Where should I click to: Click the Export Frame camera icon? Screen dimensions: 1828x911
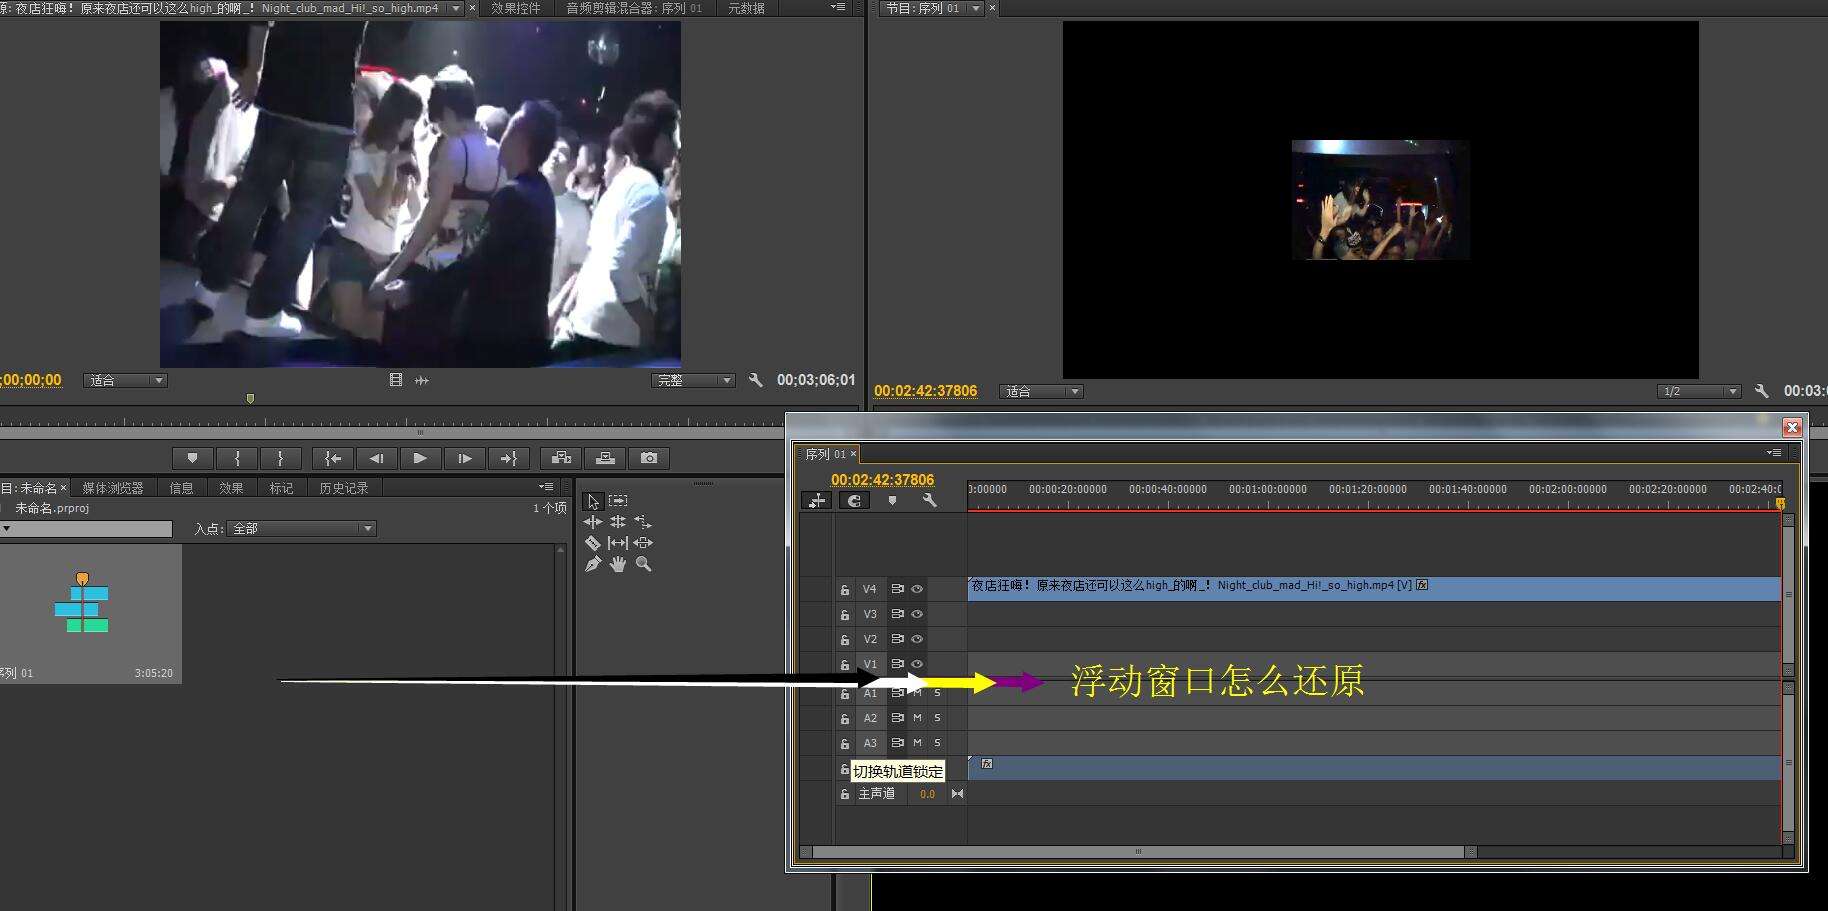tap(649, 458)
